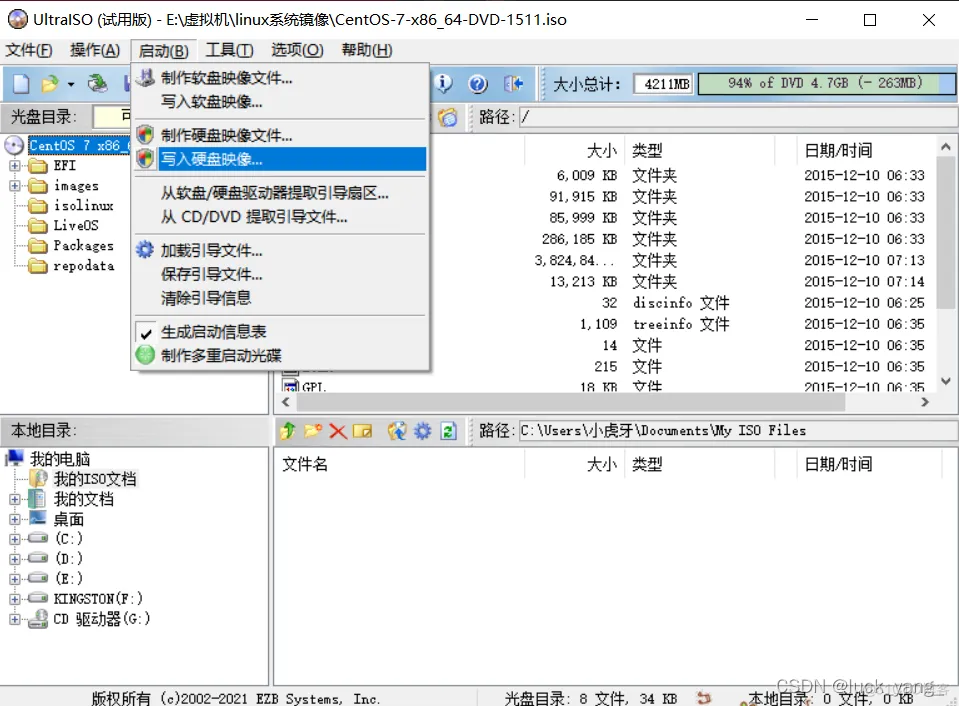Select 我的ISO文档 in the local tree

coord(95,479)
